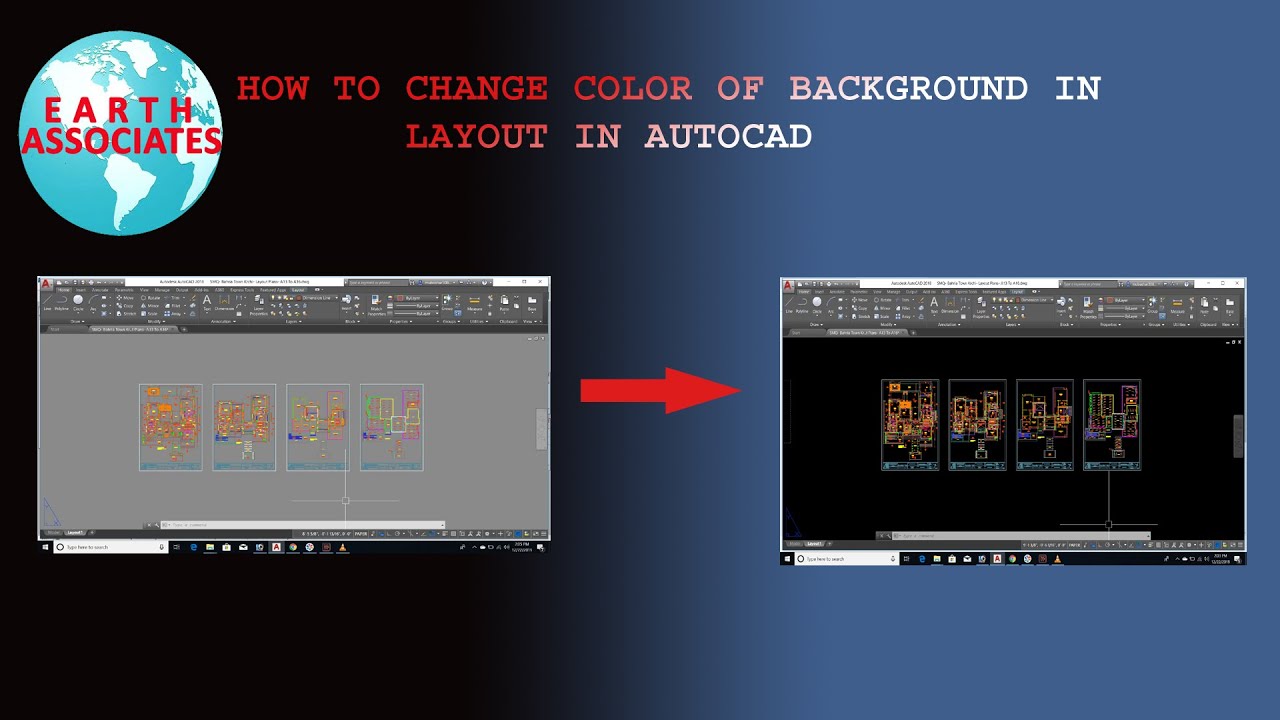Click the command line input in gray-background window
The height and width of the screenshot is (720, 1280).
(302, 525)
